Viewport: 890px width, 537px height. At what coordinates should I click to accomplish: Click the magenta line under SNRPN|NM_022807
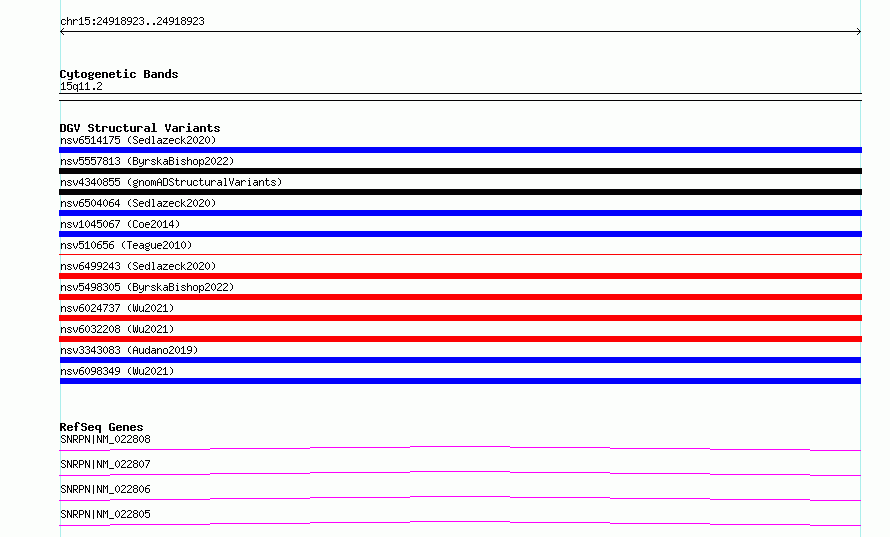[460, 473]
